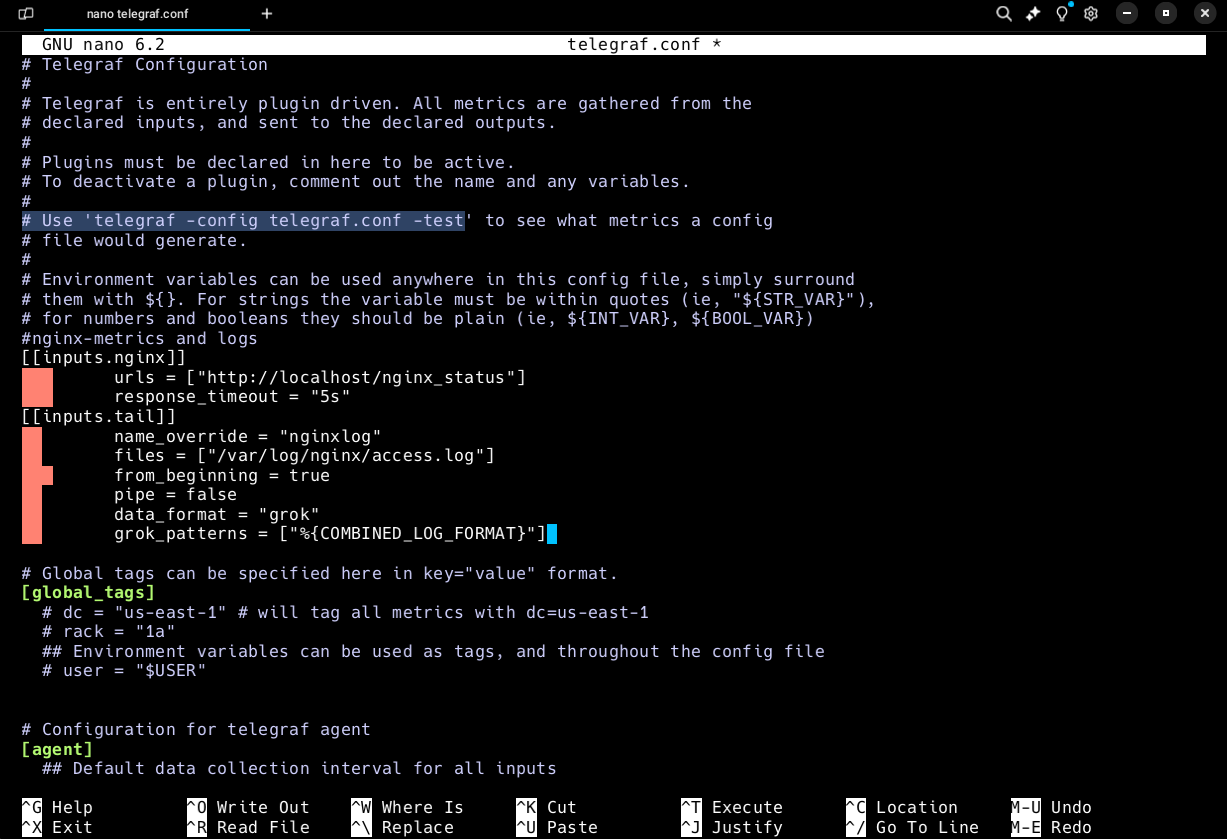Place cursor on [agent] section header
Viewport: 1227px width, 839px height.
[x=57, y=749]
